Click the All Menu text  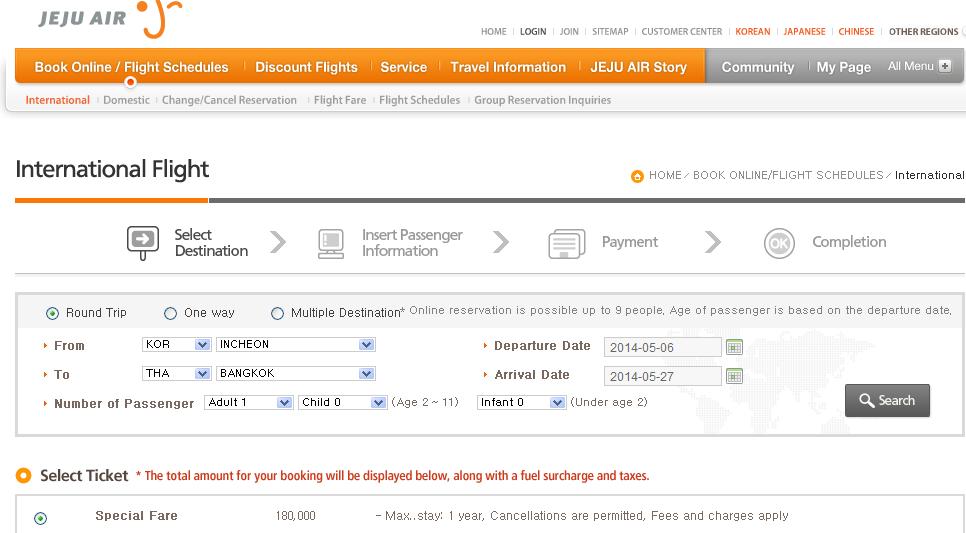[x=911, y=66]
